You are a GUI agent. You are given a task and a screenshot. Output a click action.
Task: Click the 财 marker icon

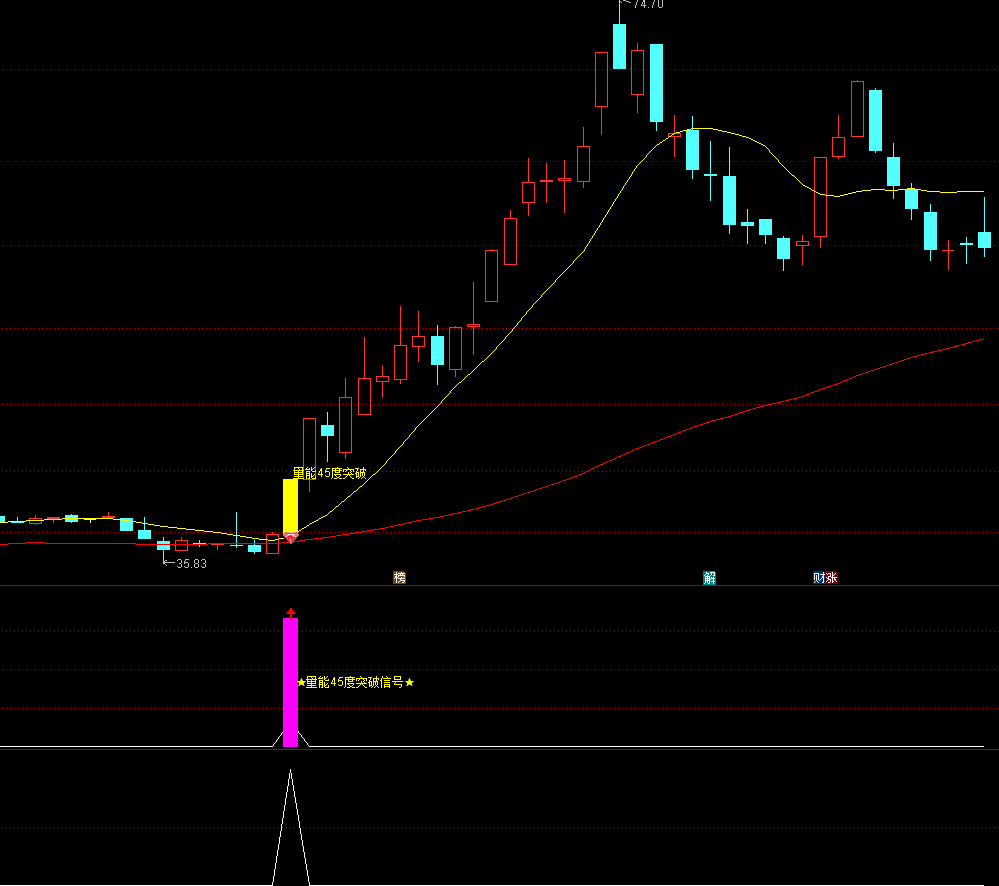point(819,578)
